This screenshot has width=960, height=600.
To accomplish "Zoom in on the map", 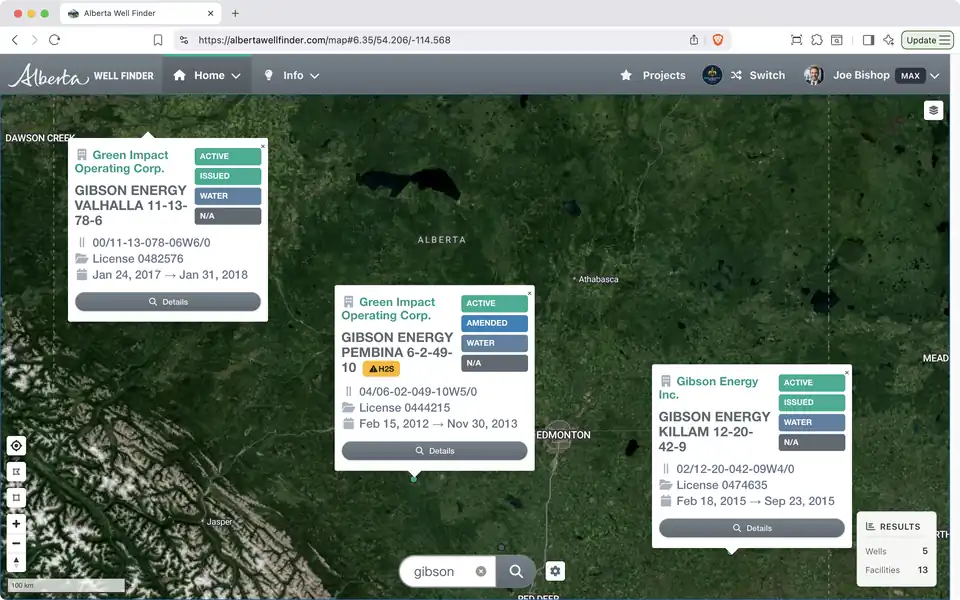I will point(17,523).
